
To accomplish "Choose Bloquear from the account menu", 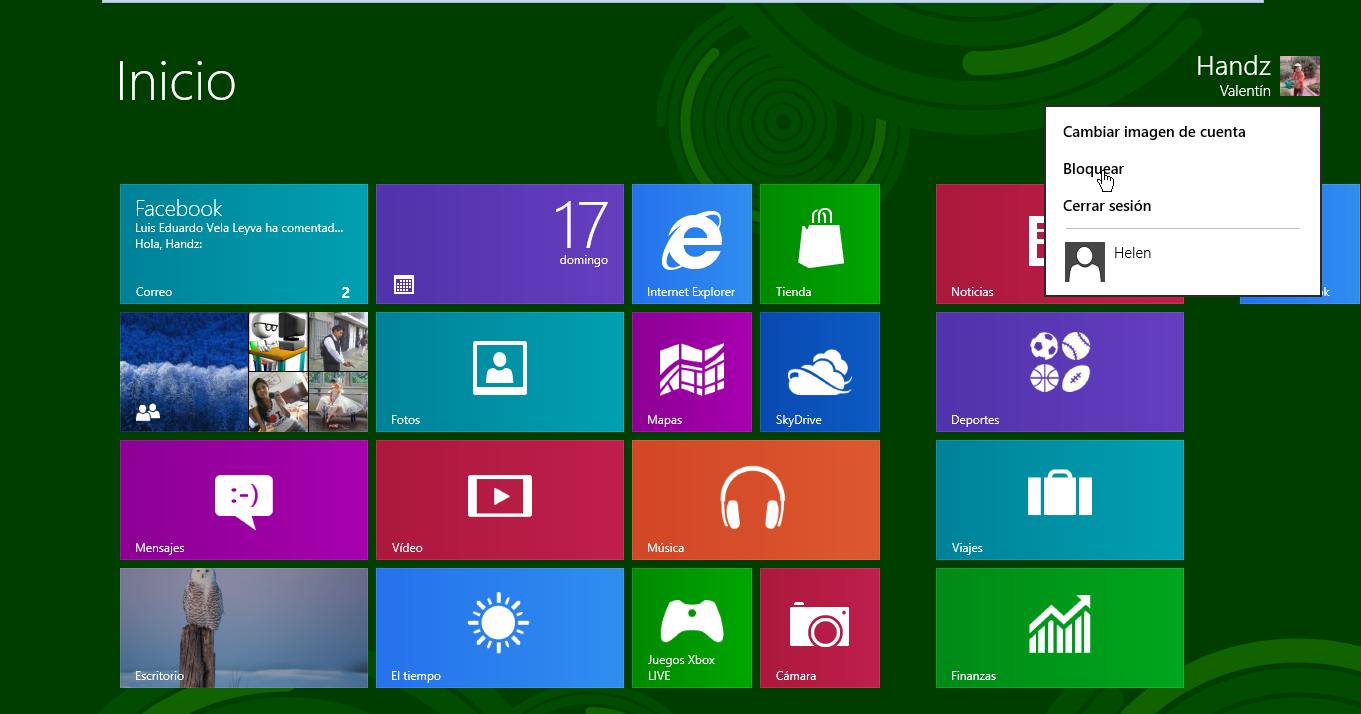I will (x=1093, y=169).
